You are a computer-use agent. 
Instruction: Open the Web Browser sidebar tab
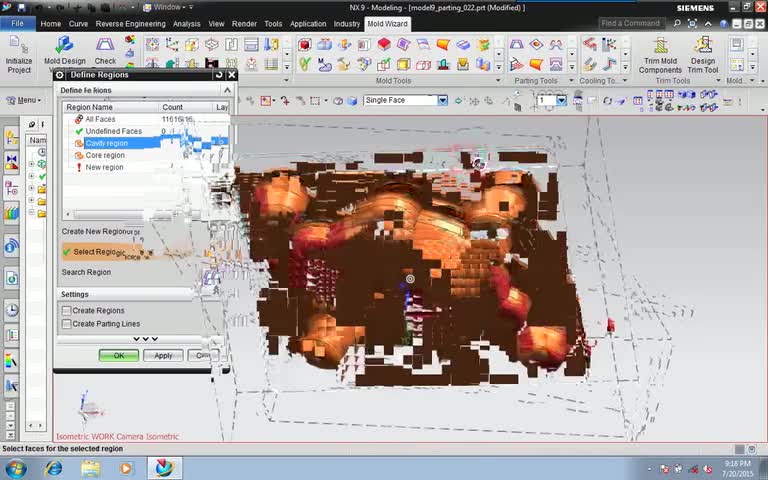point(11,279)
